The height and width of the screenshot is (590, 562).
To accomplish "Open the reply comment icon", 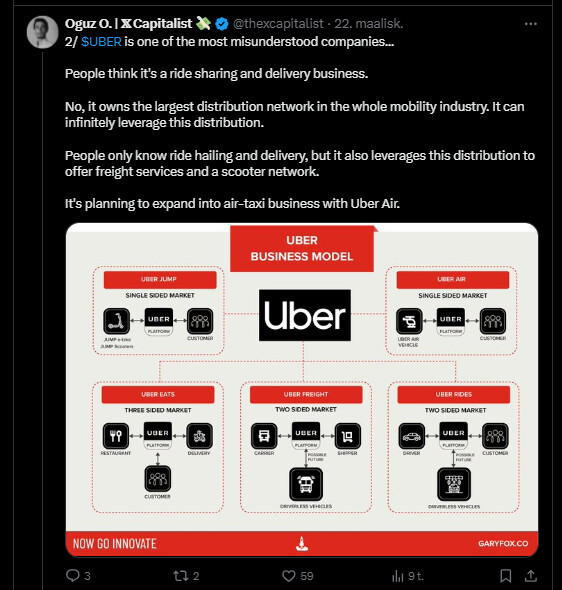I will 73,575.
